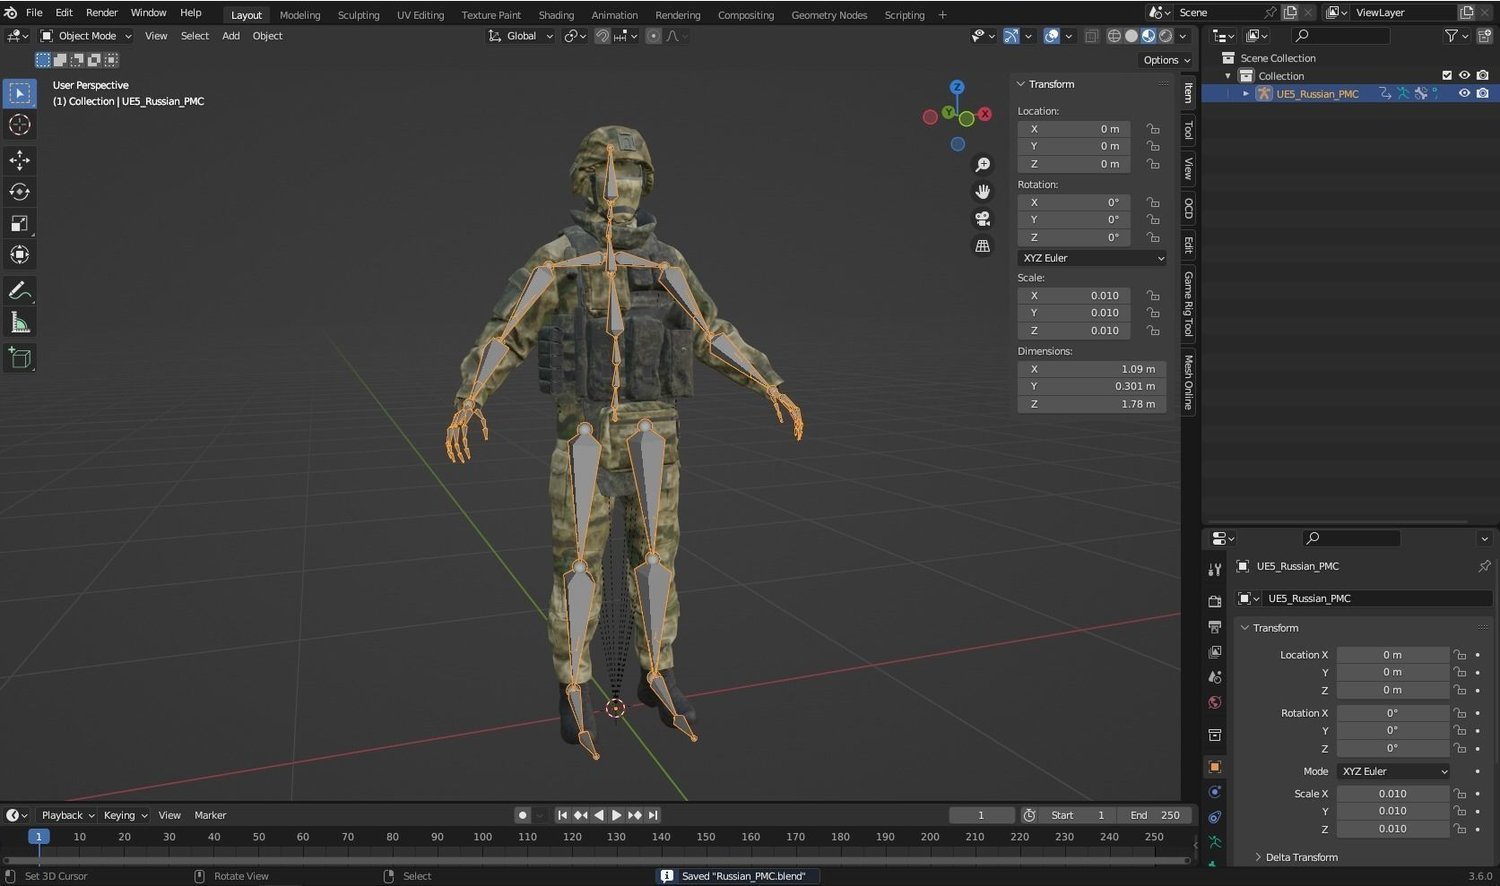Expand the Delta Transform section
The height and width of the screenshot is (886, 1500).
coord(1300,857)
